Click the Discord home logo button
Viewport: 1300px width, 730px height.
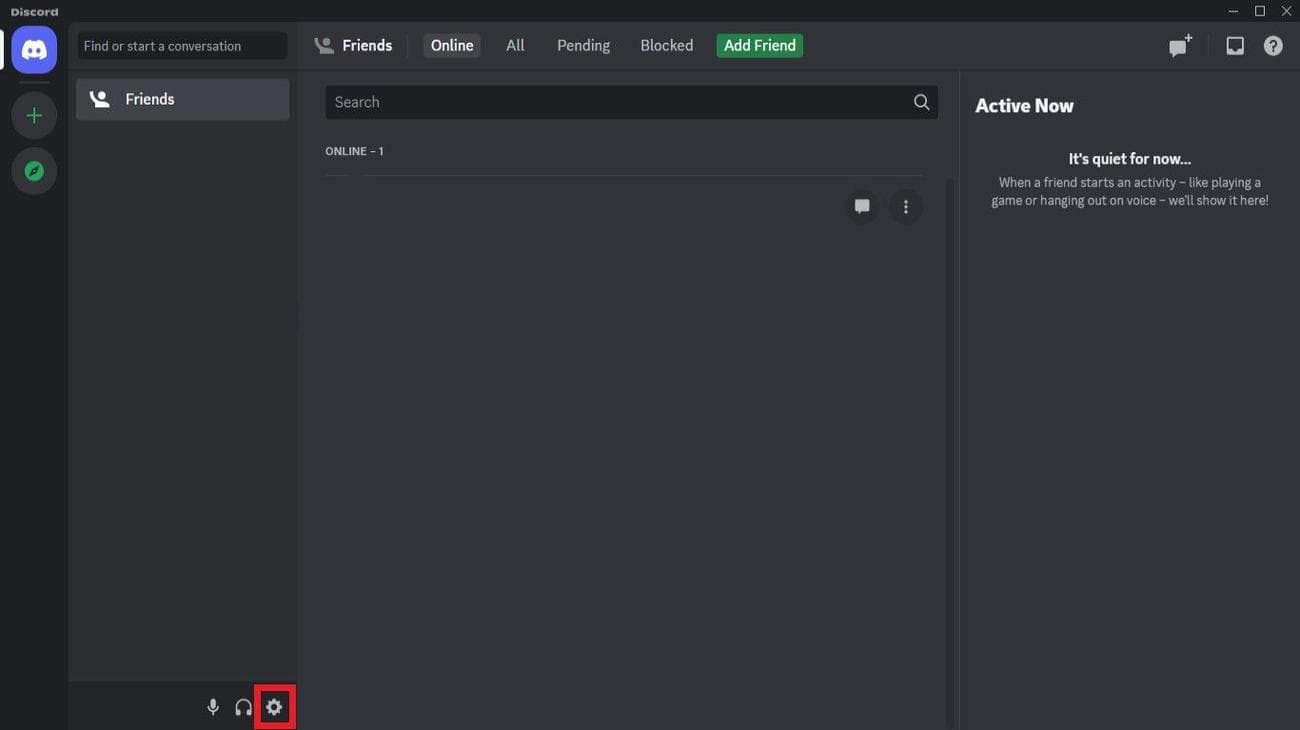pos(34,49)
